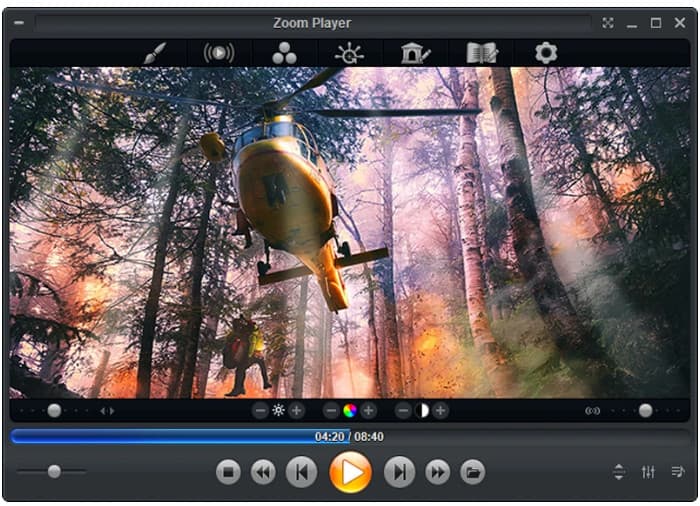Maximize the Zoom Player window

click(656, 23)
